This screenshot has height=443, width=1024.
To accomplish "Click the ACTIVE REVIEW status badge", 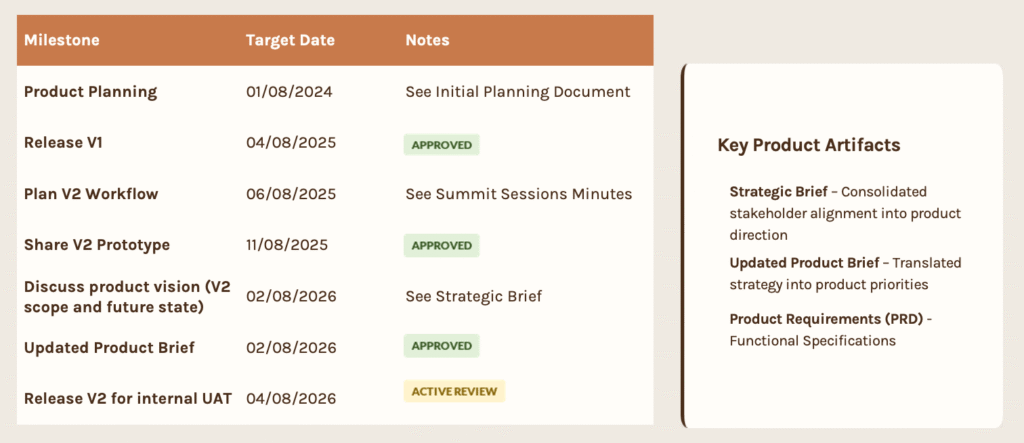I will (455, 391).
